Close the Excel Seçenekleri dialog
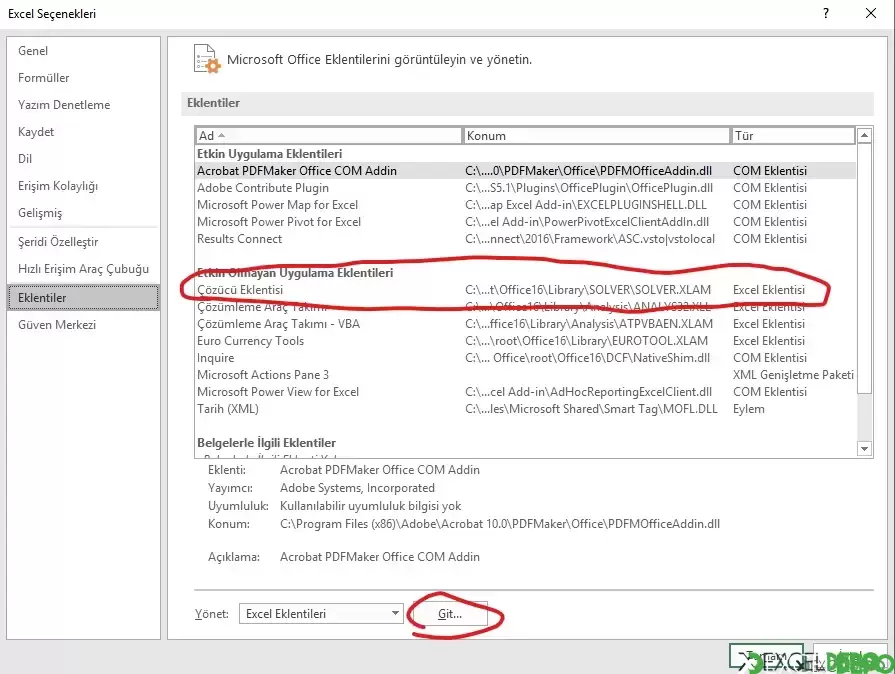 870,13
